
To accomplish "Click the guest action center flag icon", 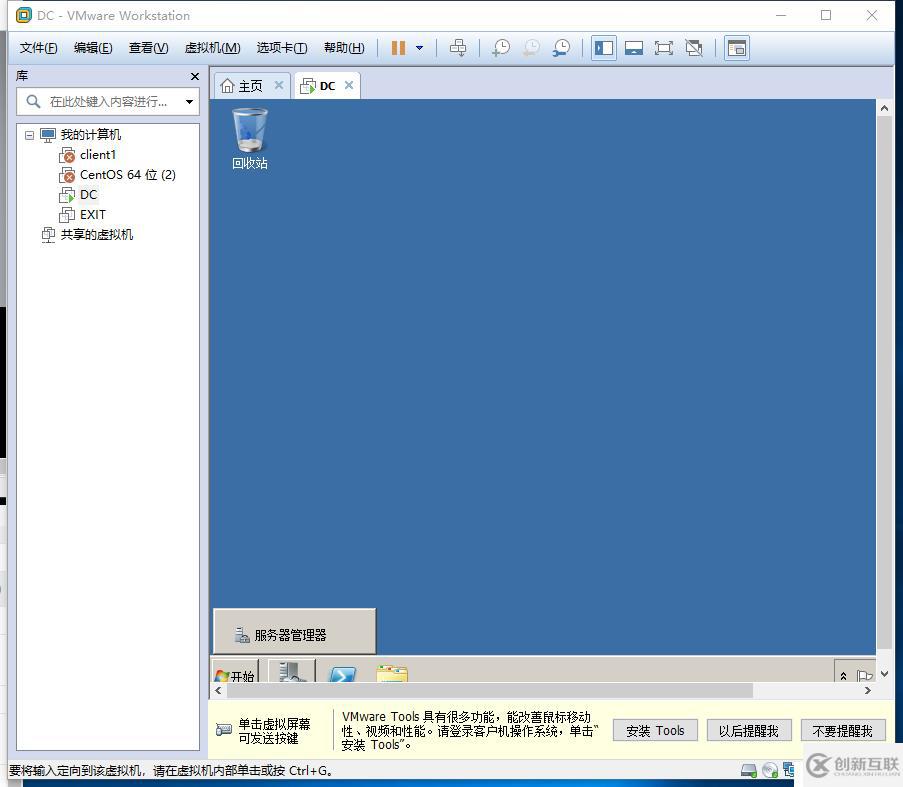I will [x=863, y=675].
